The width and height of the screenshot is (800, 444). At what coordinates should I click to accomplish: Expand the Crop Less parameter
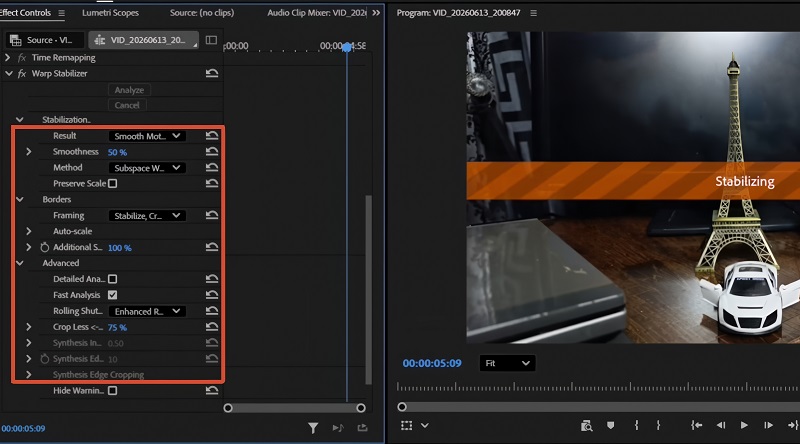click(x=29, y=327)
